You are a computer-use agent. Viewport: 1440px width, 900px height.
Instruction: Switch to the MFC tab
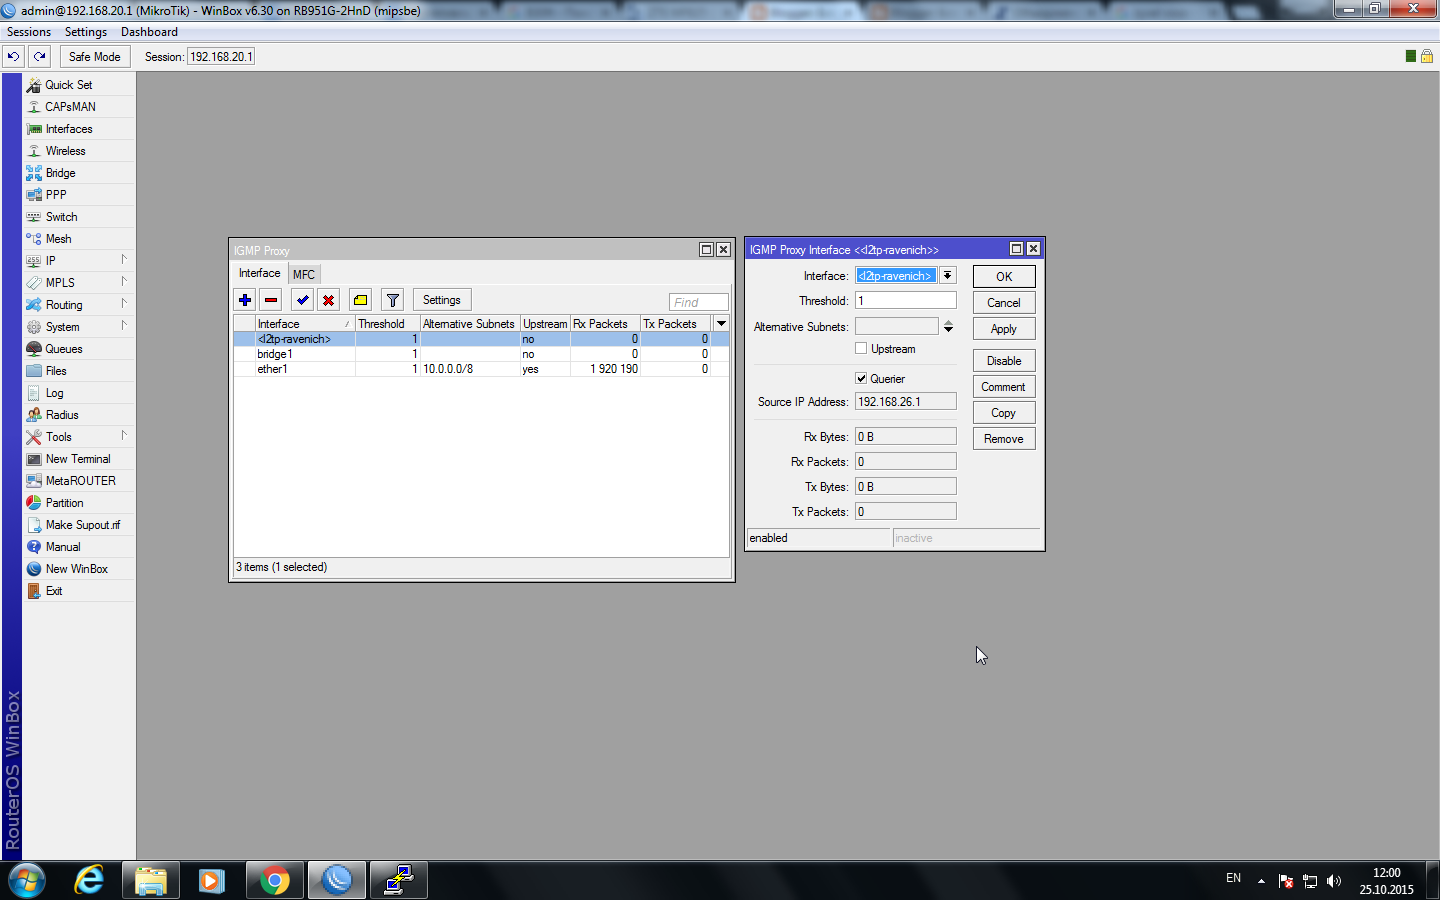pyautogui.click(x=304, y=274)
